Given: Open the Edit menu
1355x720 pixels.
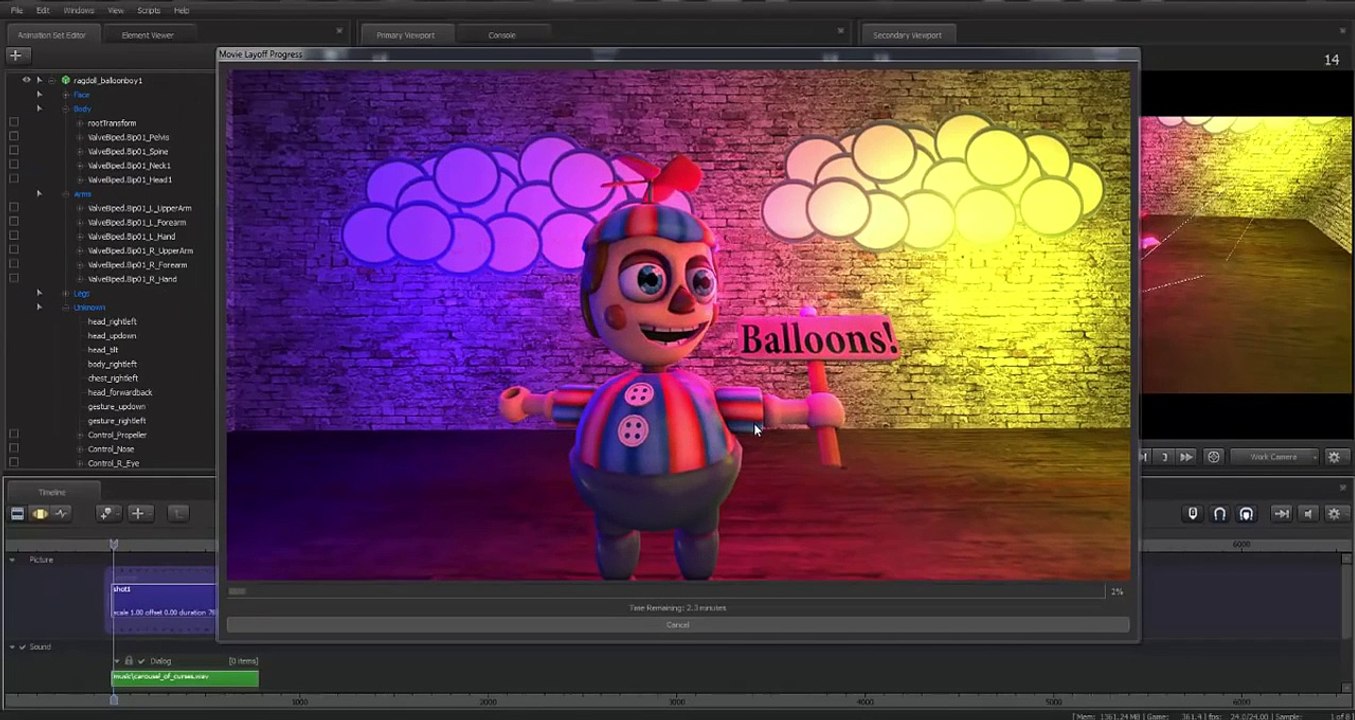Looking at the screenshot, I should coord(43,10).
